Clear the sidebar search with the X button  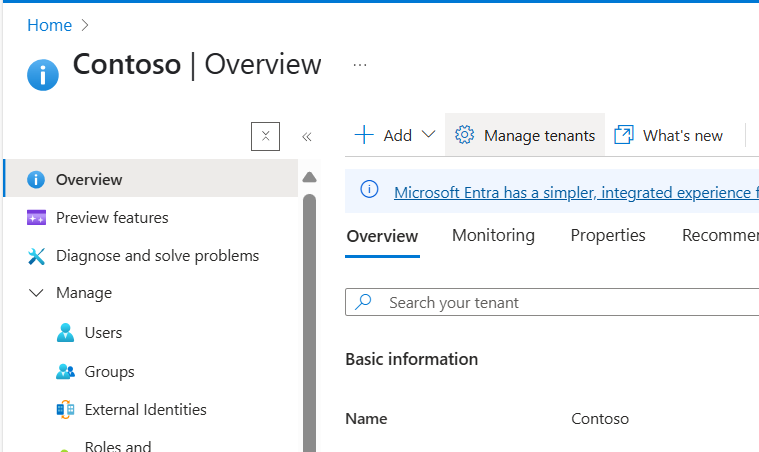[265, 136]
